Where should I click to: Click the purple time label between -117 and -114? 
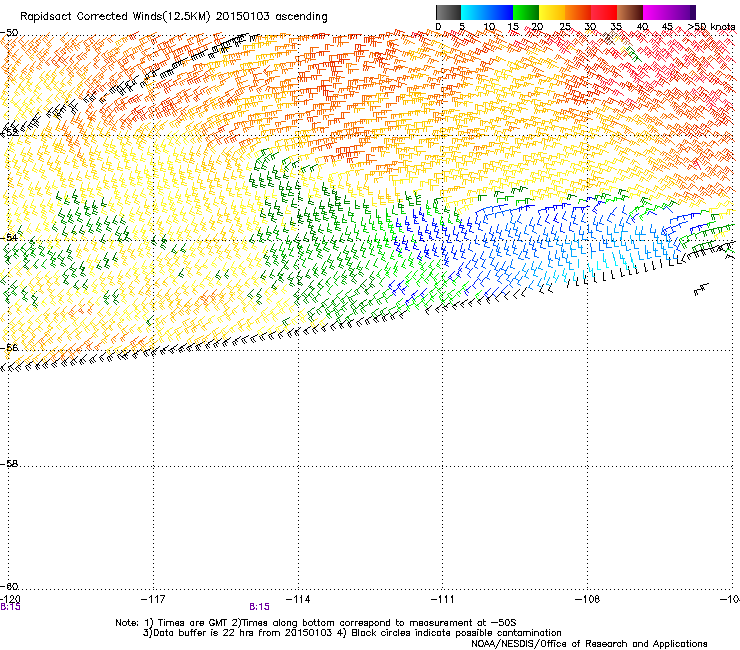pos(260,607)
